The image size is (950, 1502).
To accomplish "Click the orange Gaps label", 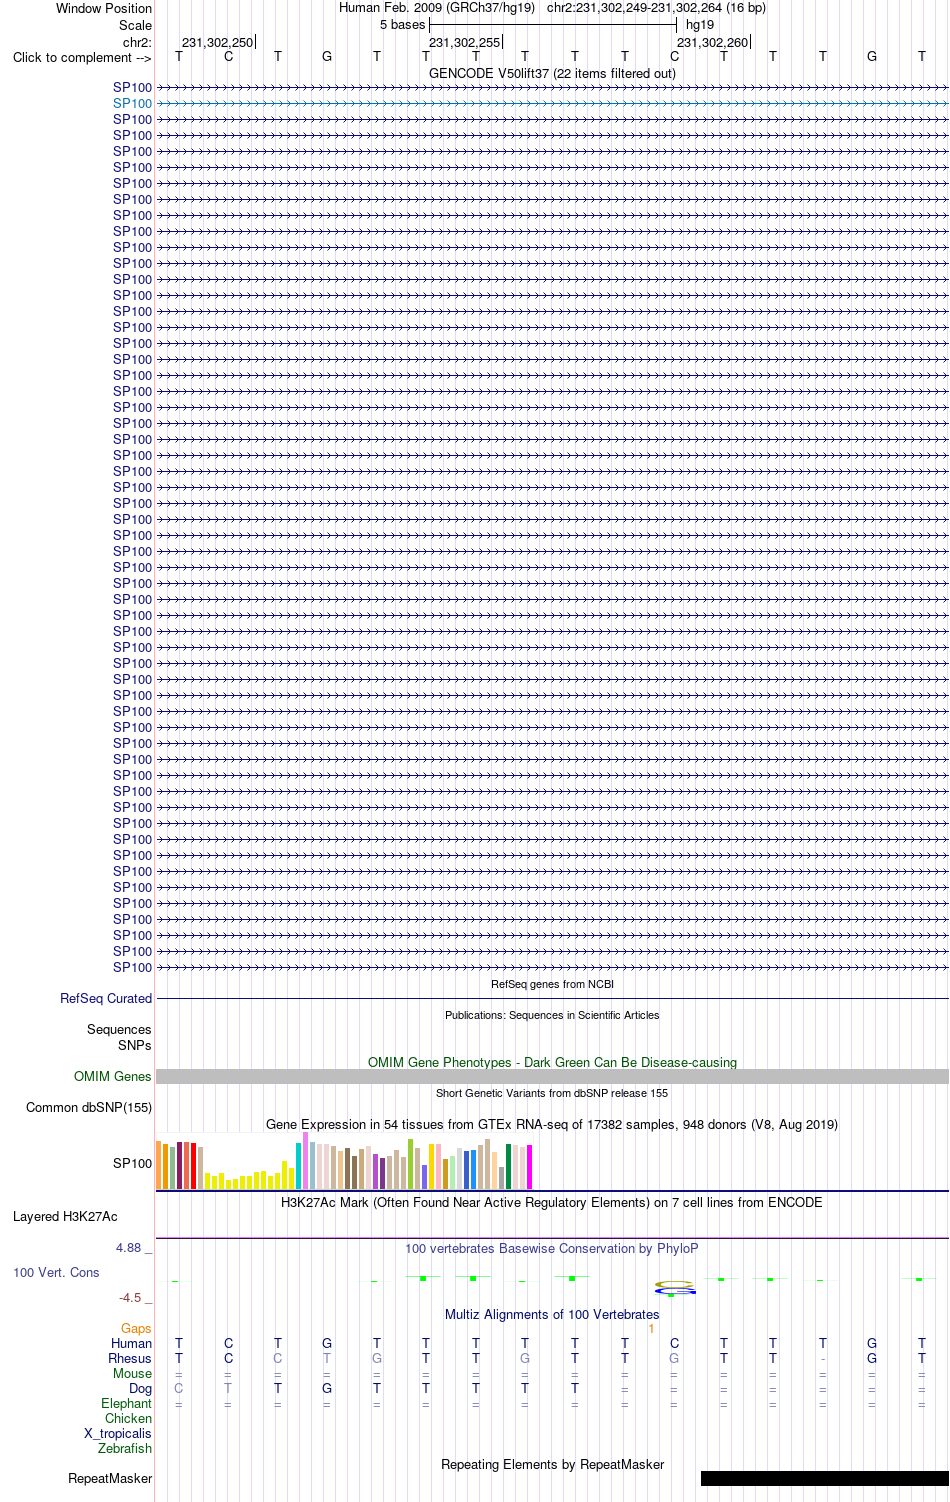I will [136, 1328].
